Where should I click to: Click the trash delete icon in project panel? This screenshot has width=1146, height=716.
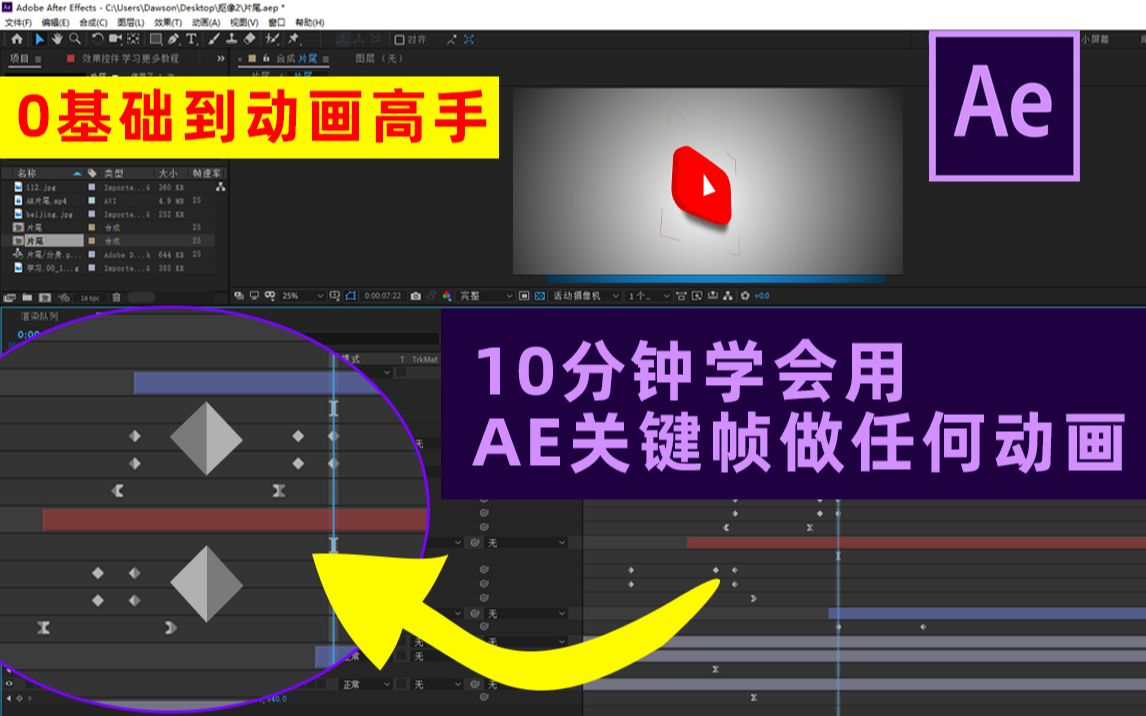tap(116, 297)
